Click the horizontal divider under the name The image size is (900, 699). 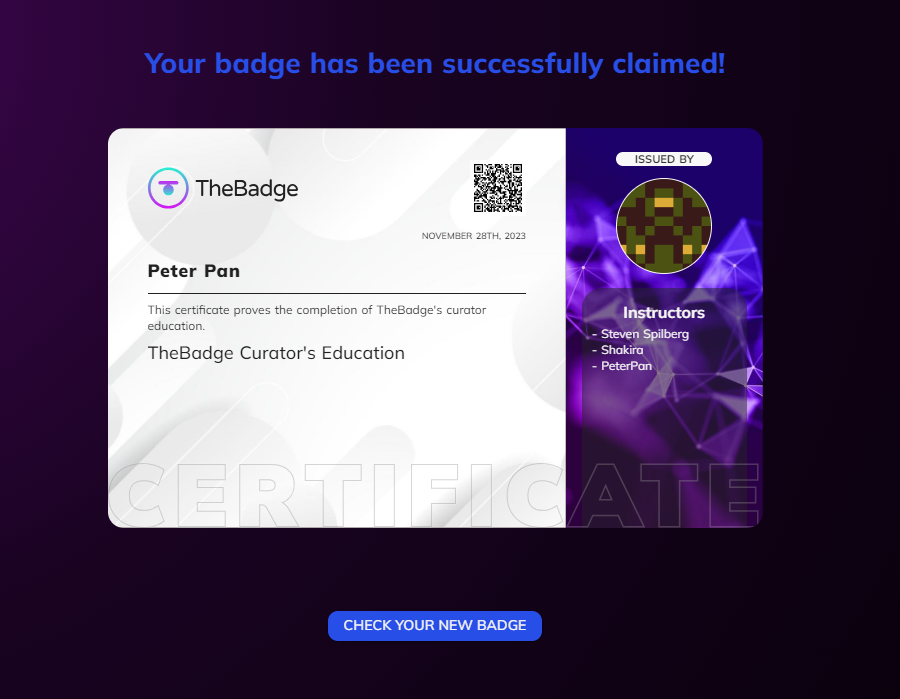coord(336,293)
